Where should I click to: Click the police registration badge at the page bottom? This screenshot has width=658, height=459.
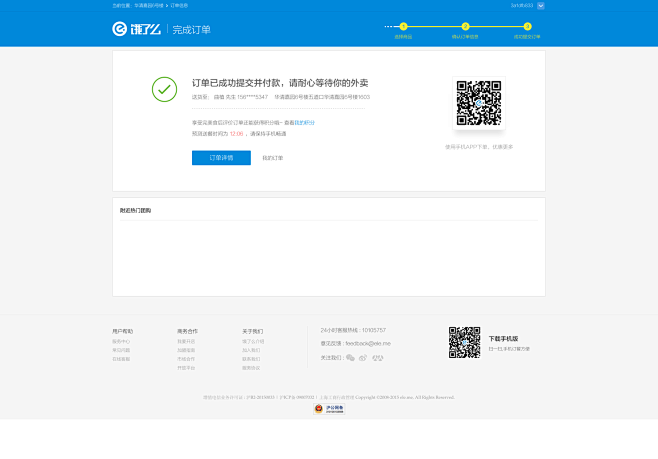329,409
